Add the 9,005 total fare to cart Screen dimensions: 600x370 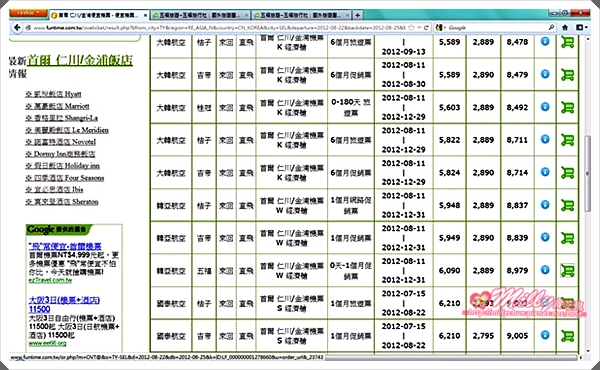[567, 336]
